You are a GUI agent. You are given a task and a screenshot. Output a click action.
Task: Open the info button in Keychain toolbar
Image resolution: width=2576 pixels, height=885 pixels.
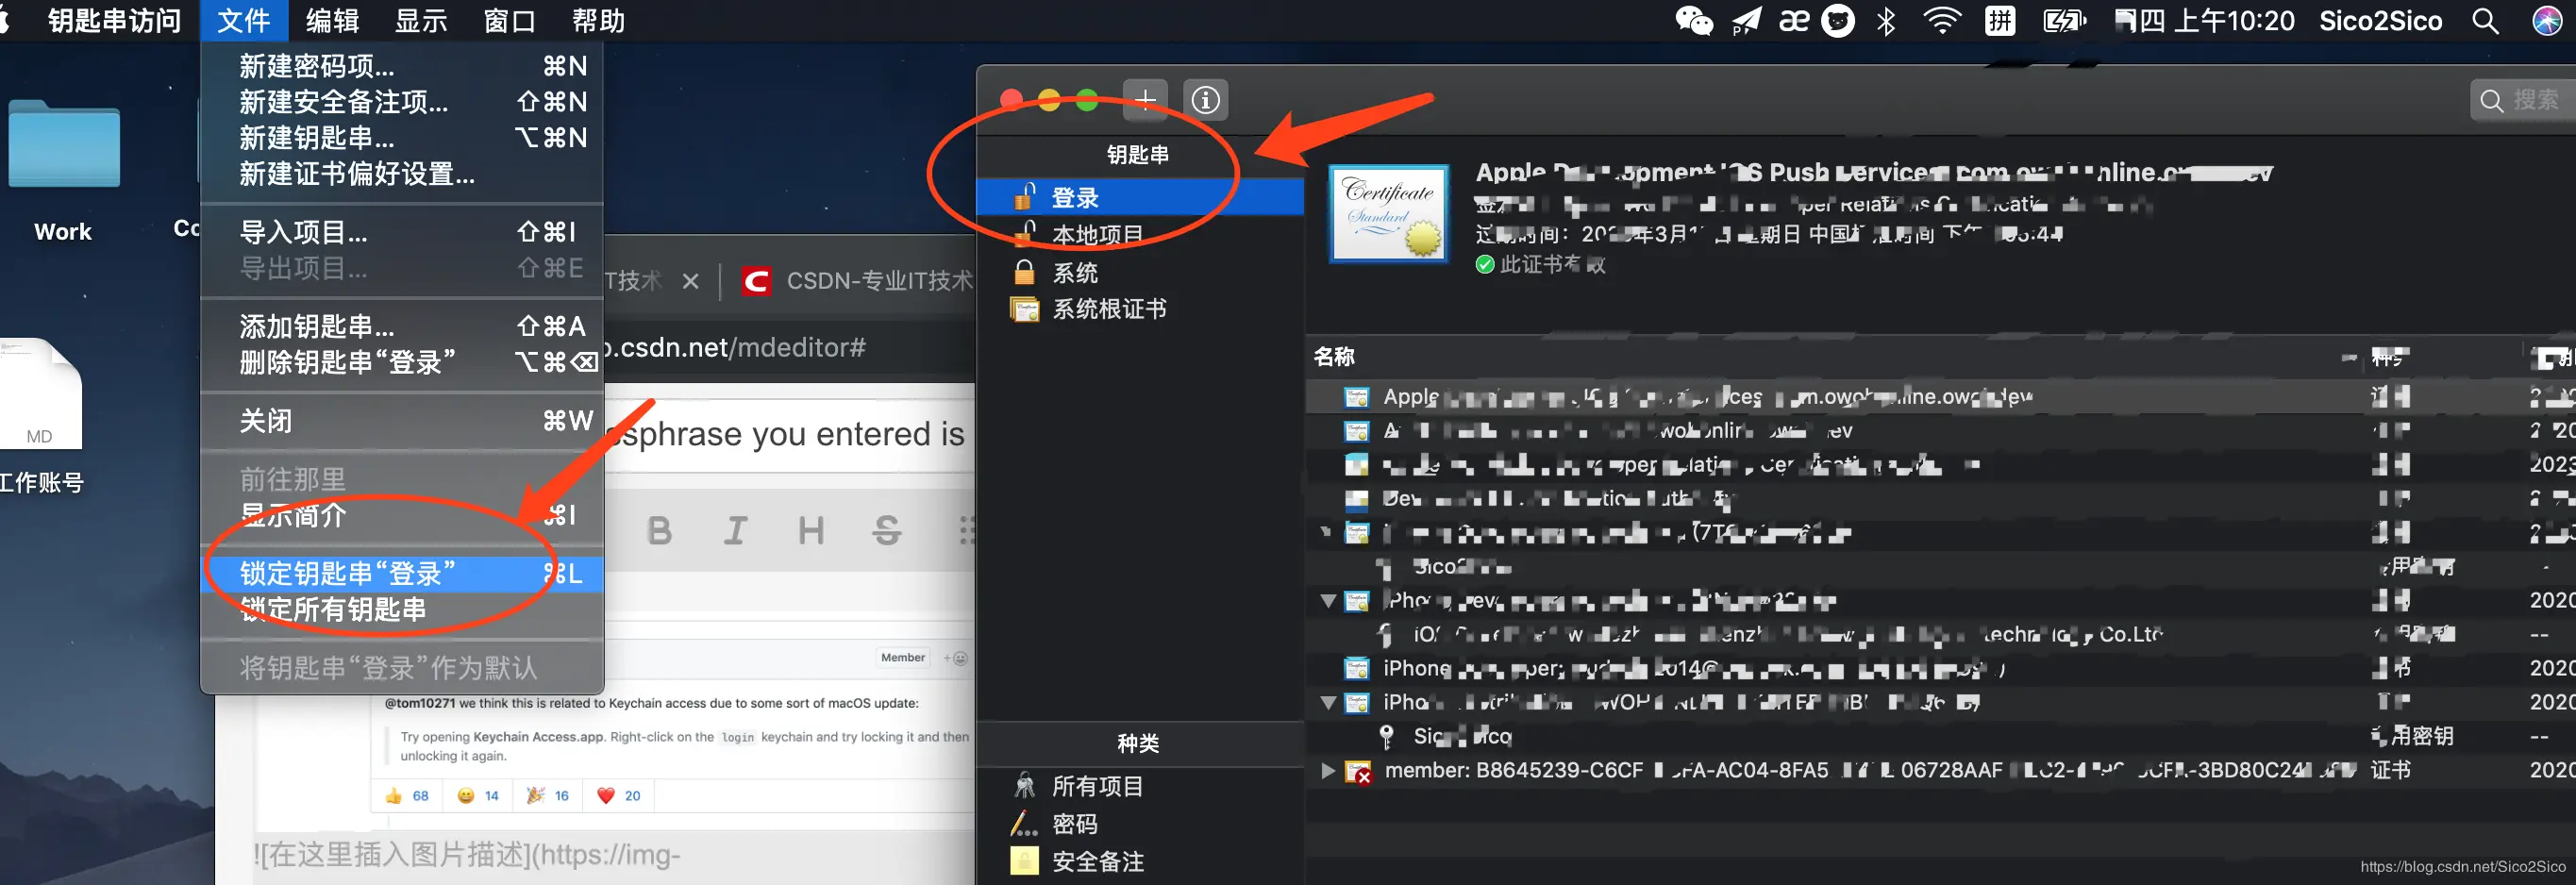point(1205,100)
